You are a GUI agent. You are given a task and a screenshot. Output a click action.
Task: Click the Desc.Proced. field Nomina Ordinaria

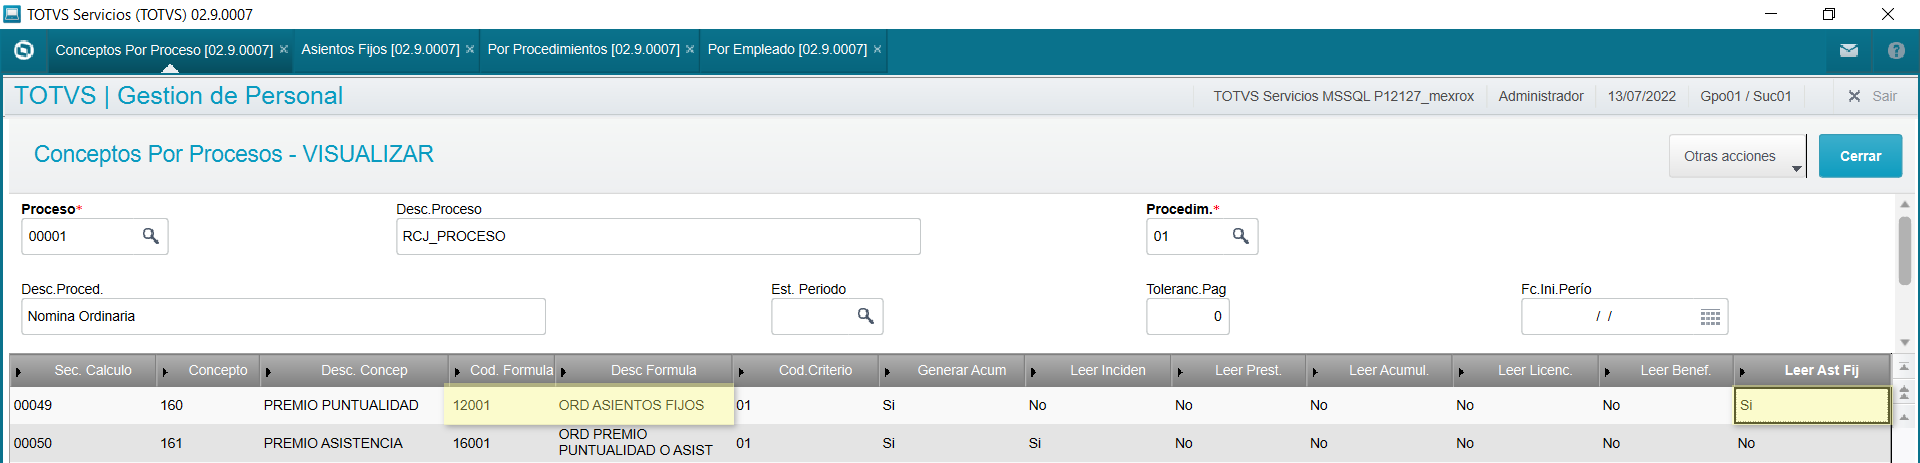[283, 316]
